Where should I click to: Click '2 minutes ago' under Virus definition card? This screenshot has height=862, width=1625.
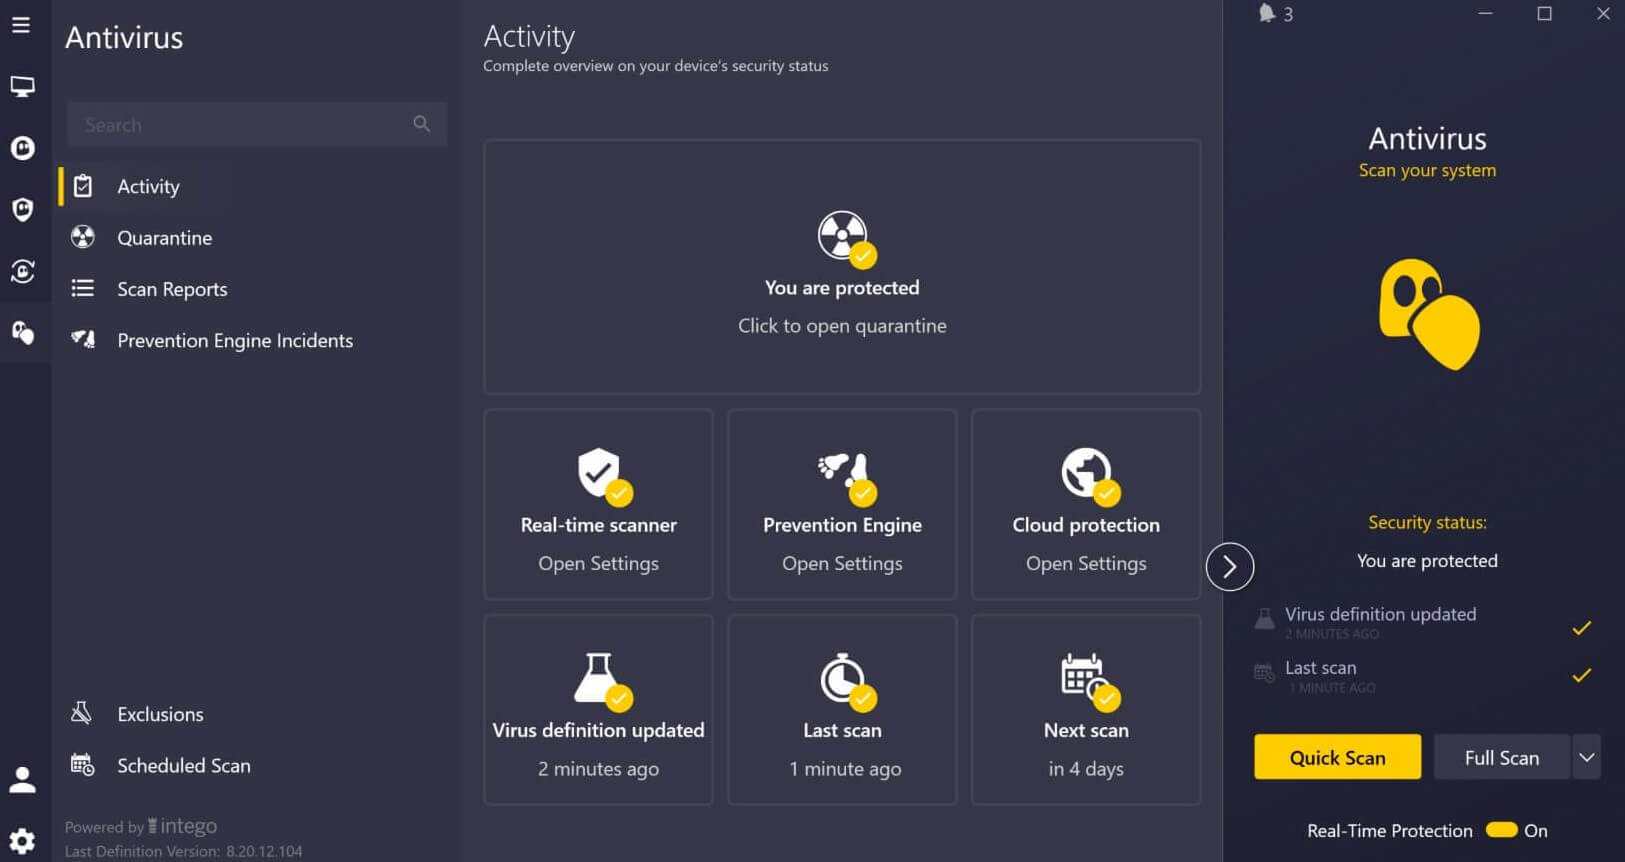598,769
